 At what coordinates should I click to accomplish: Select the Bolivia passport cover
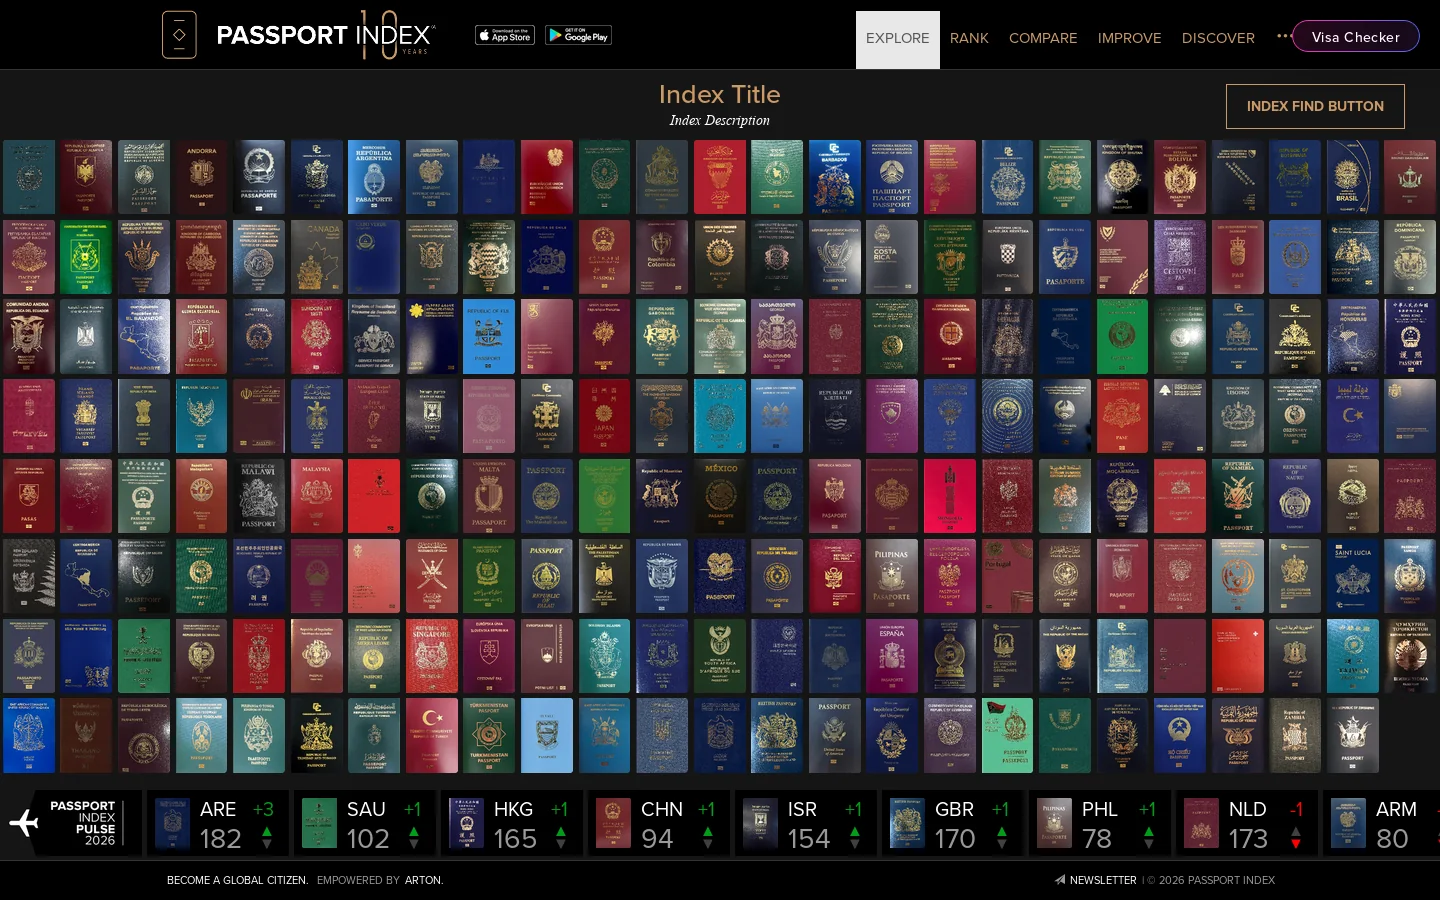tap(1180, 177)
